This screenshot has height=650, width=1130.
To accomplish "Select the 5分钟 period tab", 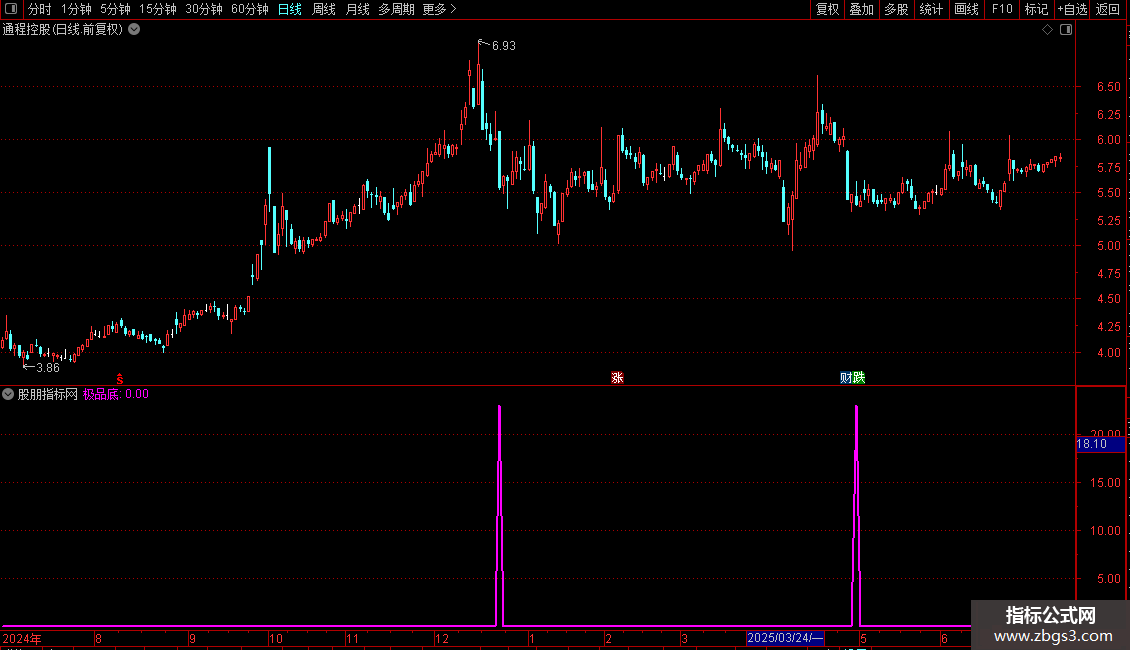I will [115, 9].
